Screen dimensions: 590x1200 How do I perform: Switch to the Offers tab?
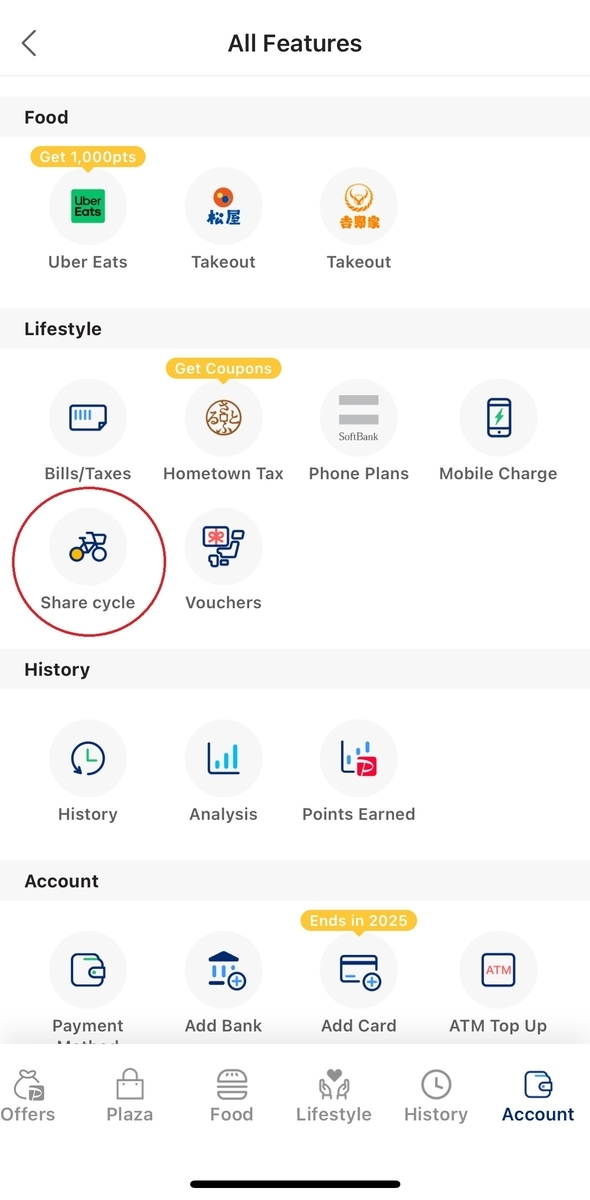click(28, 1096)
